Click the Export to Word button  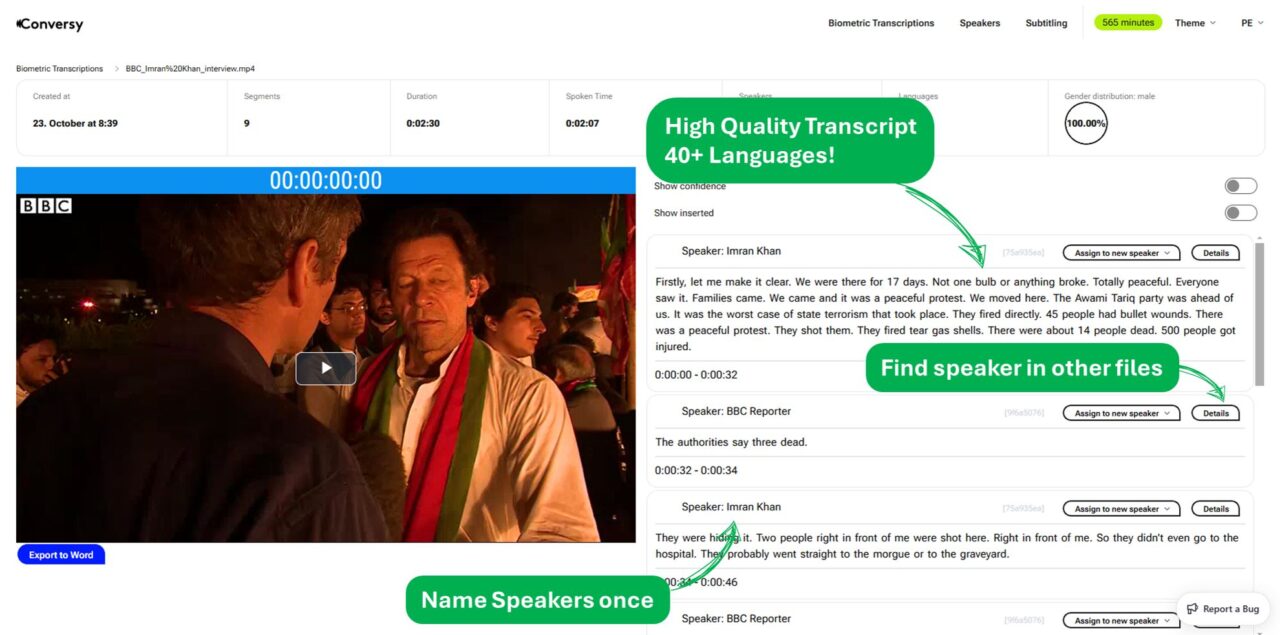(x=61, y=555)
